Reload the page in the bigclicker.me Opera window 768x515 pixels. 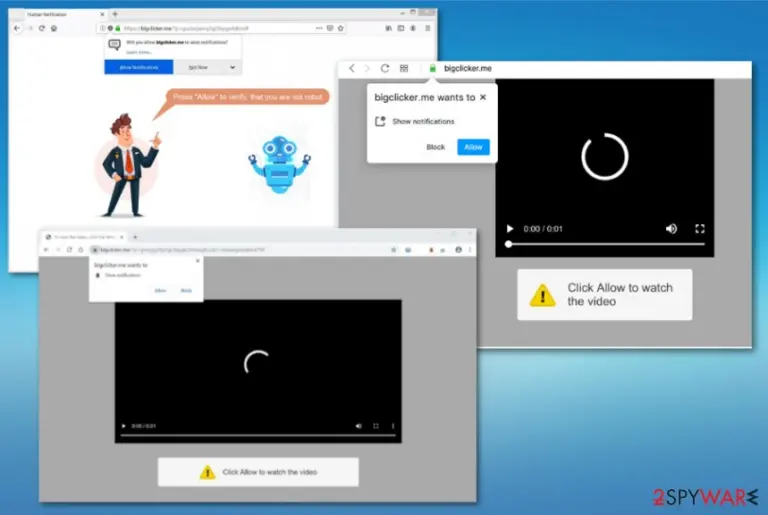(385, 68)
